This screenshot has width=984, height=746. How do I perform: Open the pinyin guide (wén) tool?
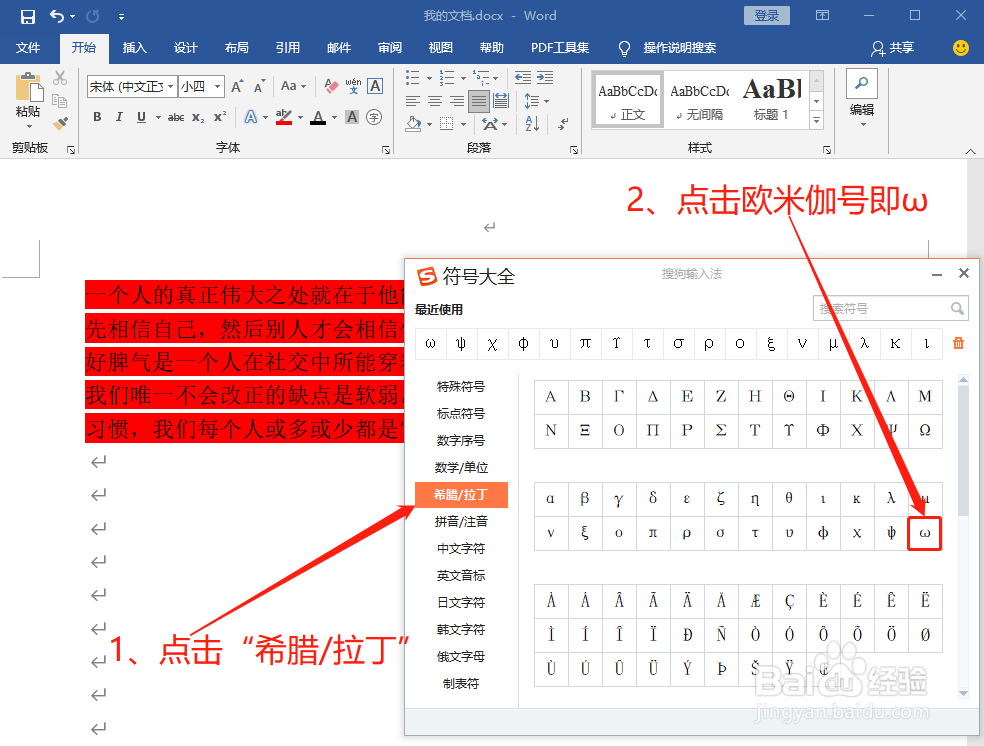pyautogui.click(x=353, y=86)
